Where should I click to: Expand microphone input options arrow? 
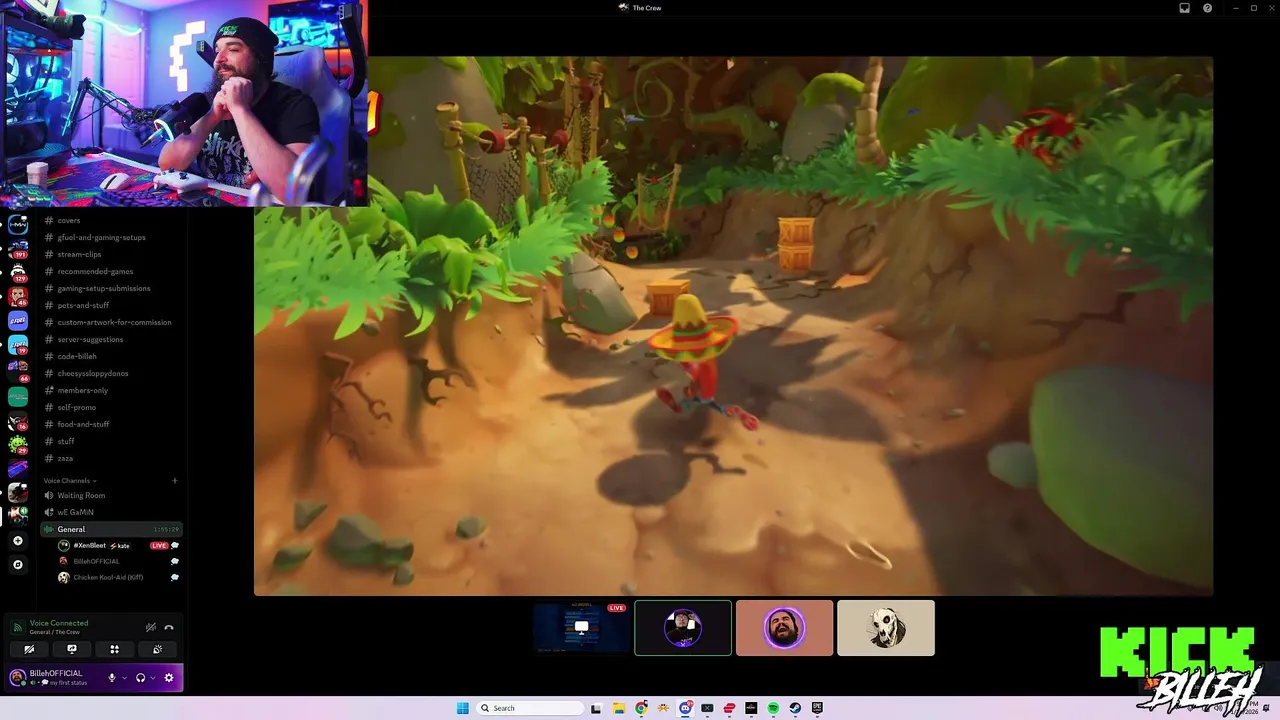[x=124, y=678]
